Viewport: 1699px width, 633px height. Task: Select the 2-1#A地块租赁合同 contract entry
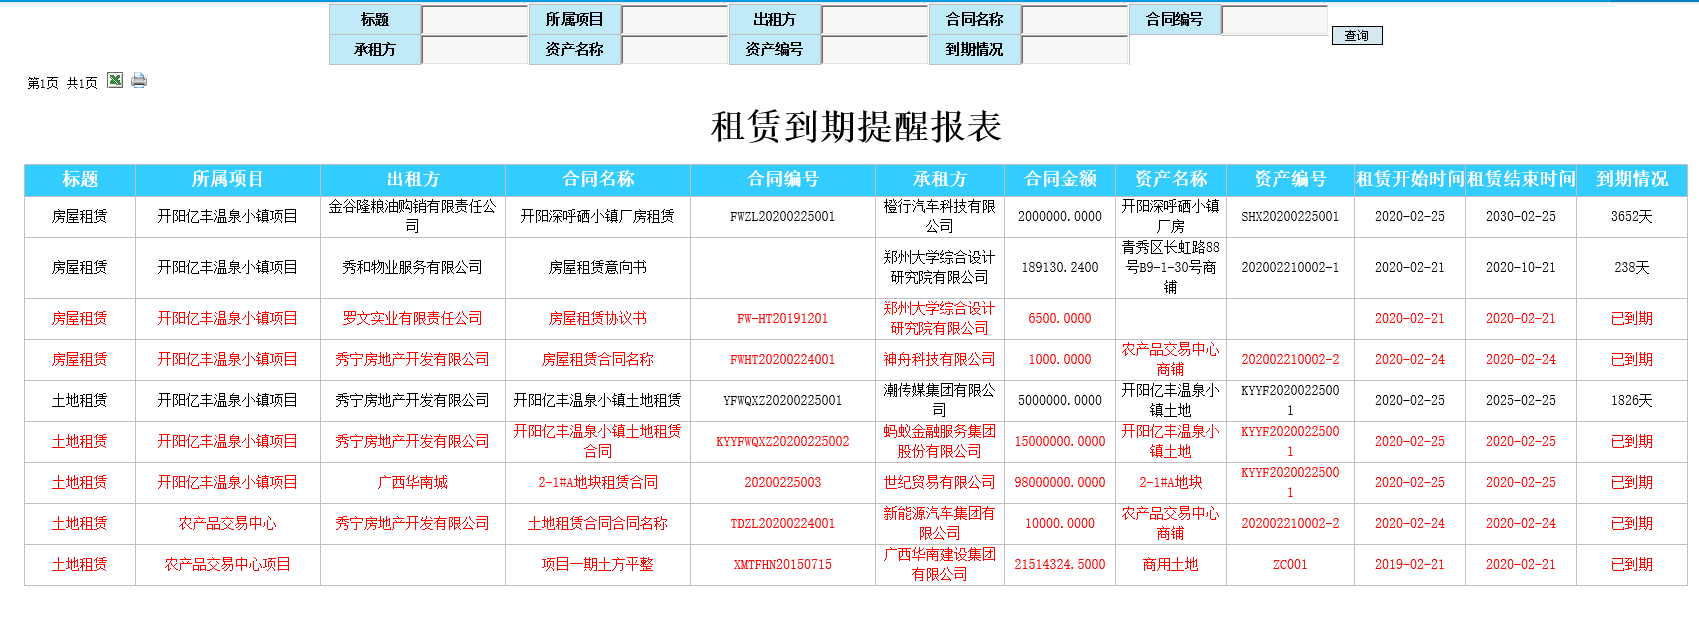point(597,482)
